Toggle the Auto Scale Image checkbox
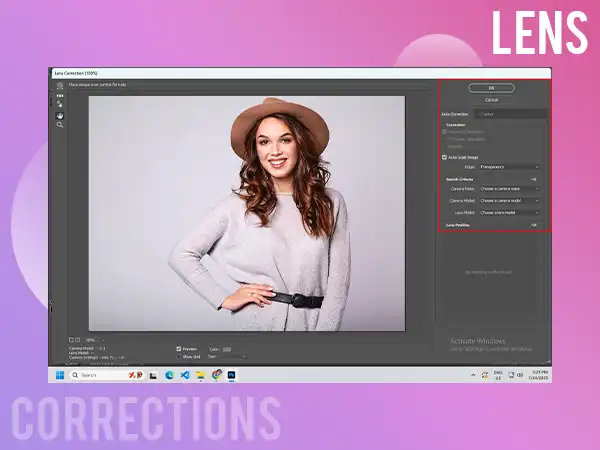 pos(444,157)
